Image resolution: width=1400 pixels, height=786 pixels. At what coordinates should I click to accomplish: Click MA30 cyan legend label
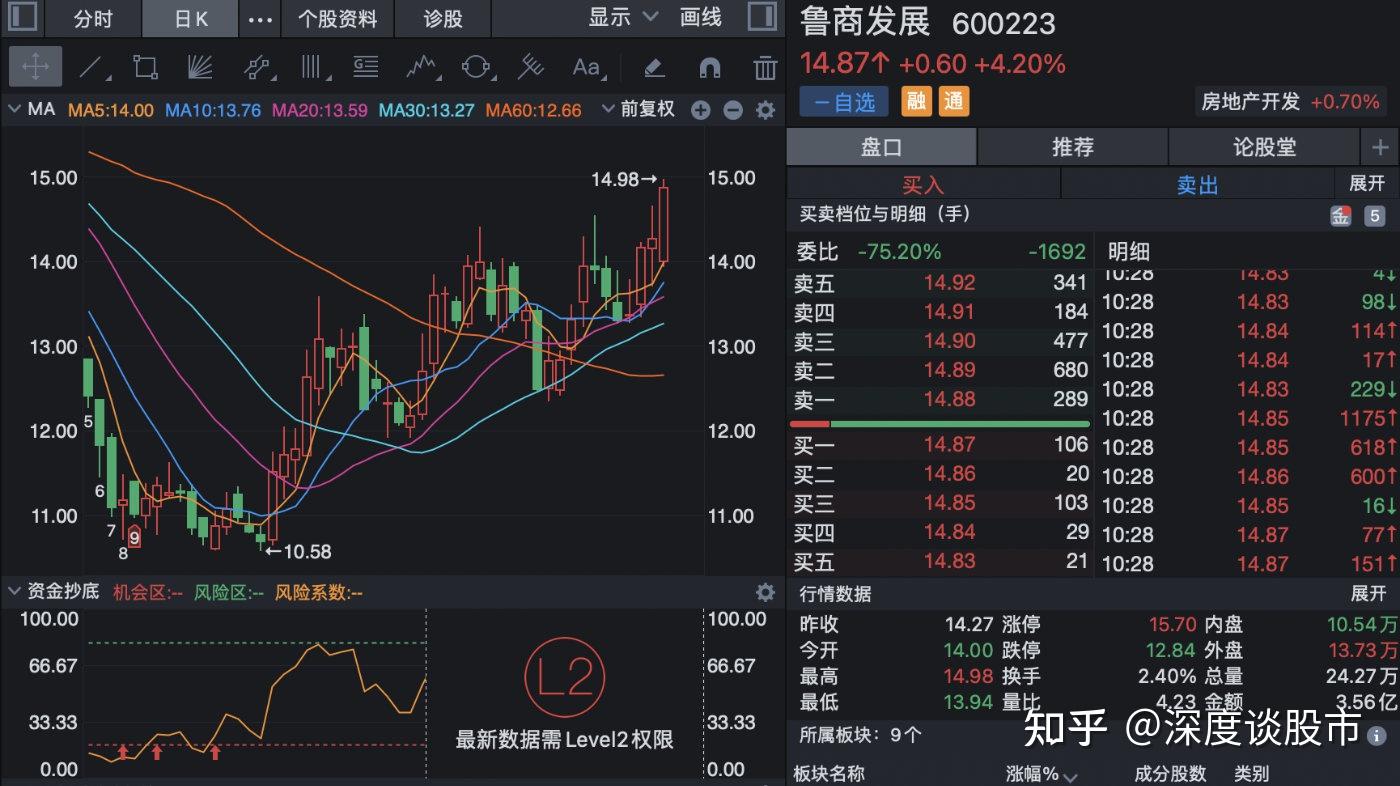tap(427, 110)
